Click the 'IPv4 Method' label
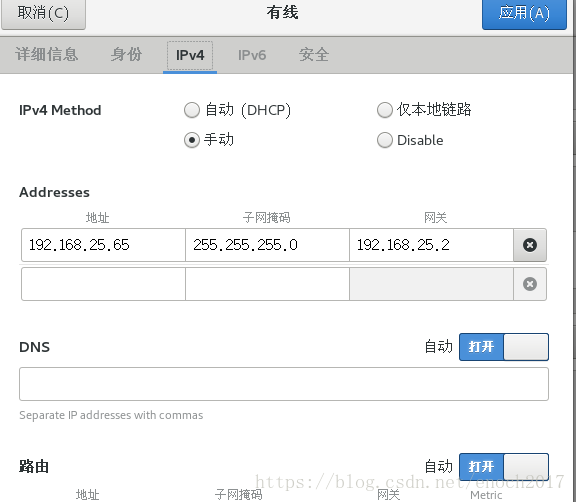This screenshot has width=576, height=502. [60, 110]
